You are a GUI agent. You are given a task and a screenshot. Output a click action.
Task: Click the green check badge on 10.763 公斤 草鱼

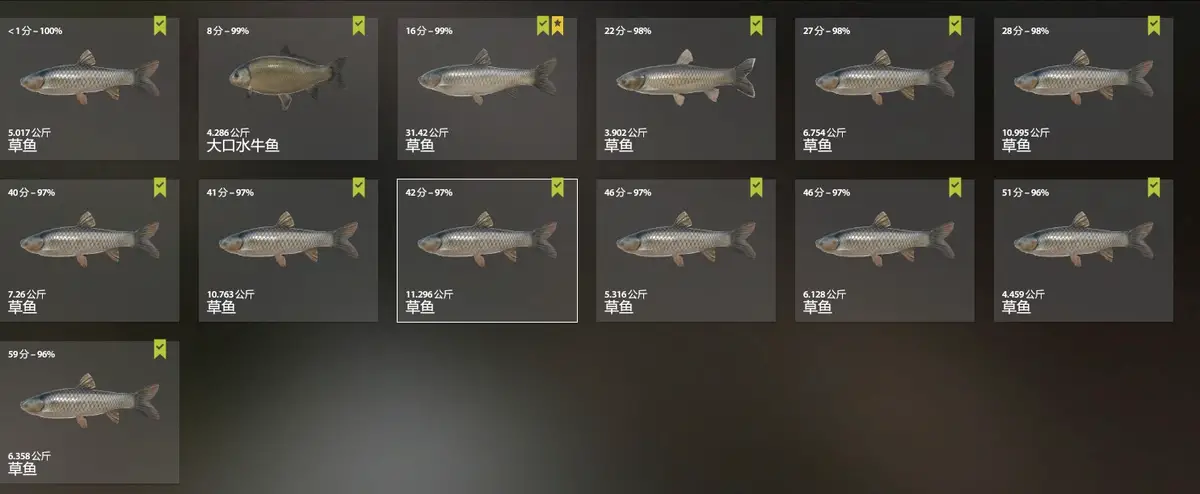[x=358, y=188]
